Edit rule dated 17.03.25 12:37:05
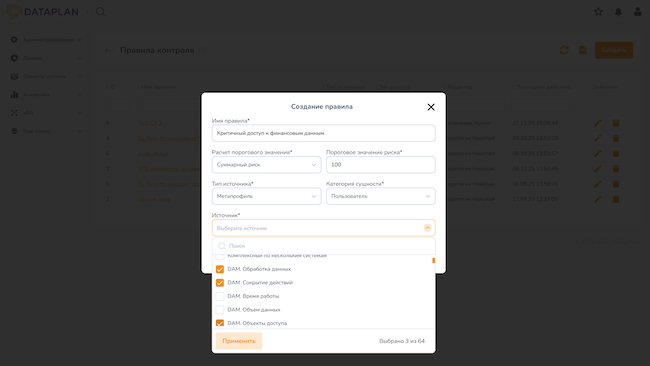Image resolution: width=650 pixels, height=366 pixels. pyautogui.click(x=597, y=199)
